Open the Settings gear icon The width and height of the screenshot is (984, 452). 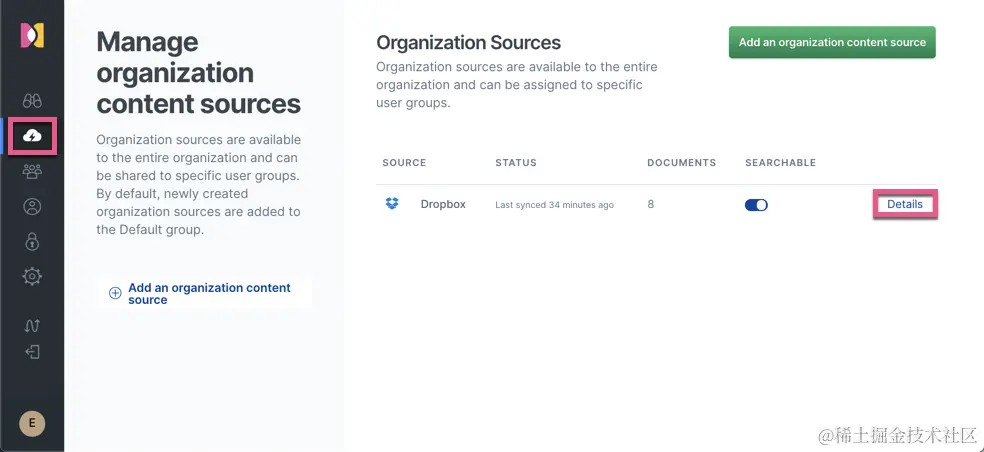click(x=32, y=277)
